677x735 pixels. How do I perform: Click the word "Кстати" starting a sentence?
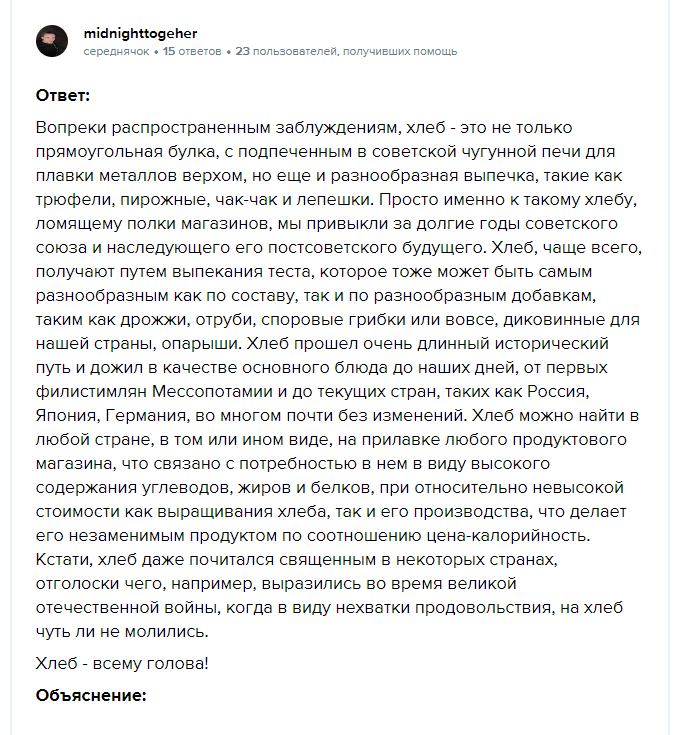62,559
